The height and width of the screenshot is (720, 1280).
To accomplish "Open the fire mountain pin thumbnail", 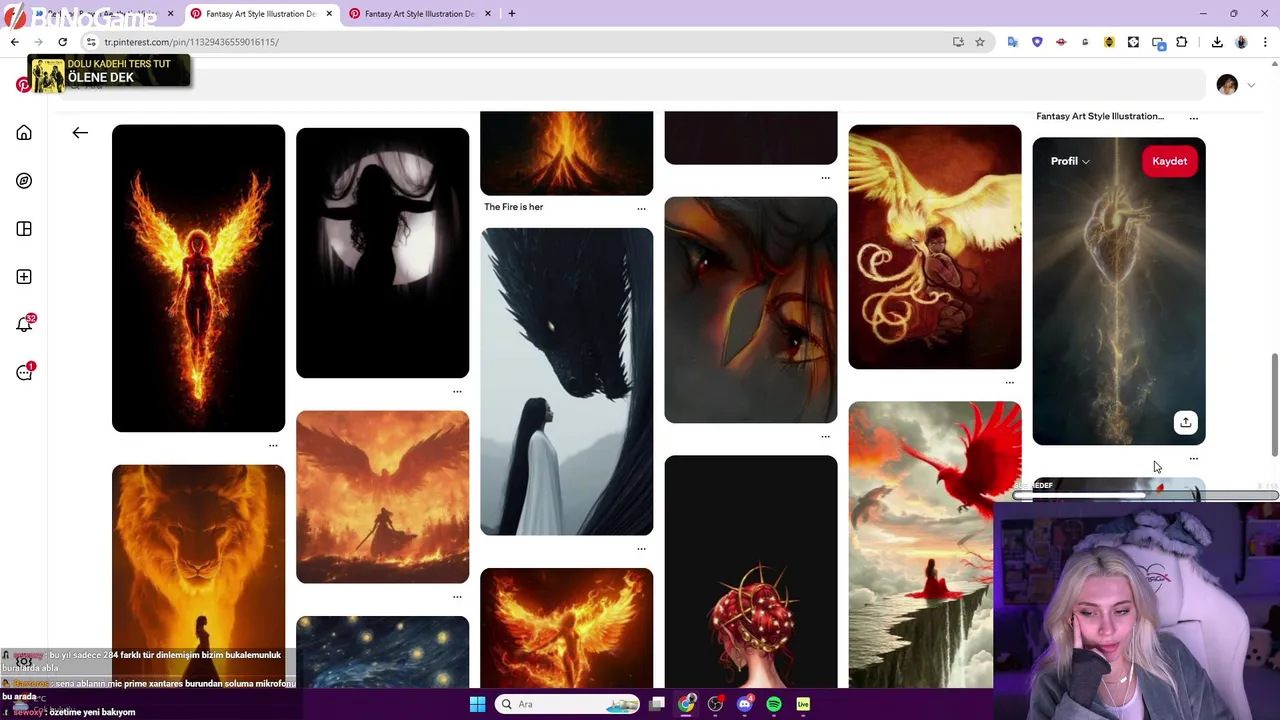I will click(x=566, y=153).
